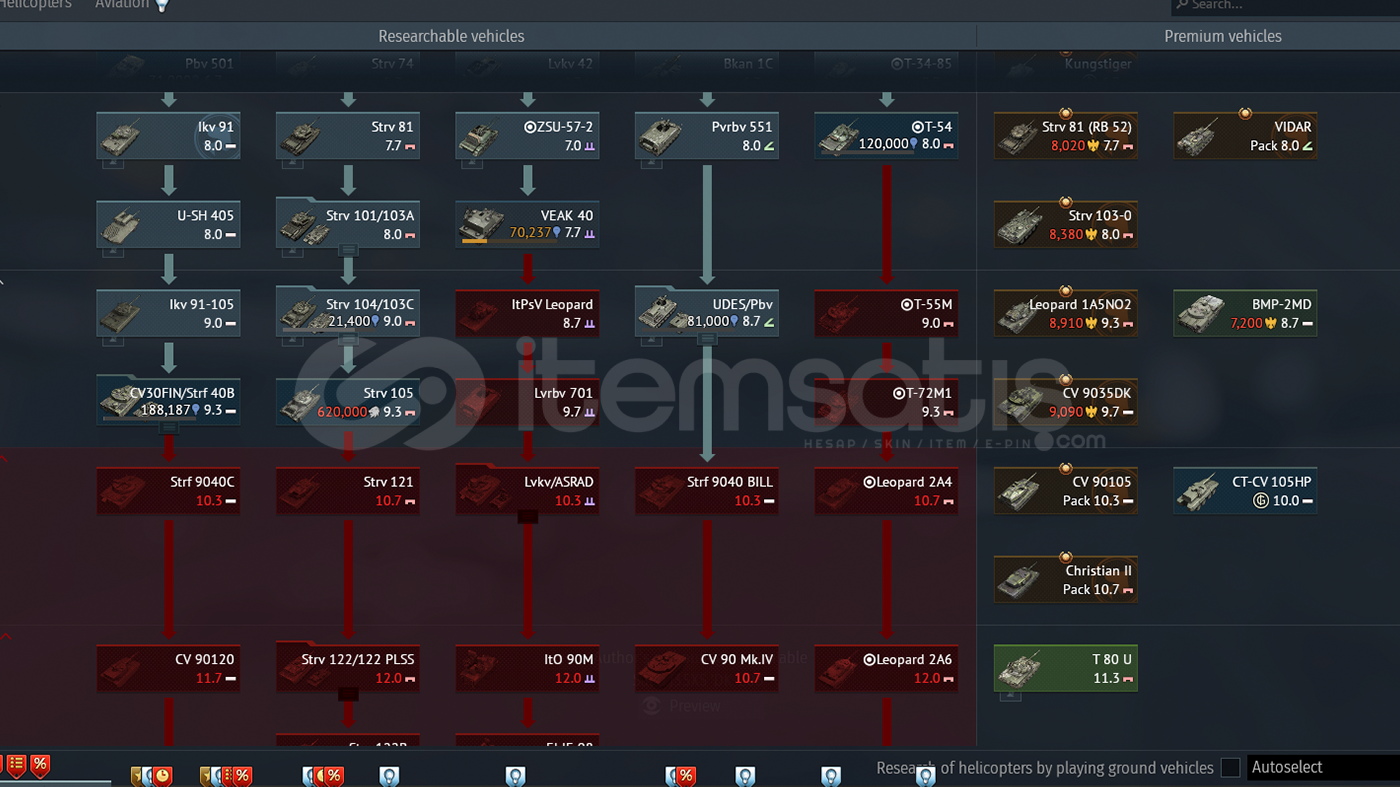Click the talisman badge above Leopard 1A5NO2
Viewport: 1400px width, 787px height.
[1065, 291]
